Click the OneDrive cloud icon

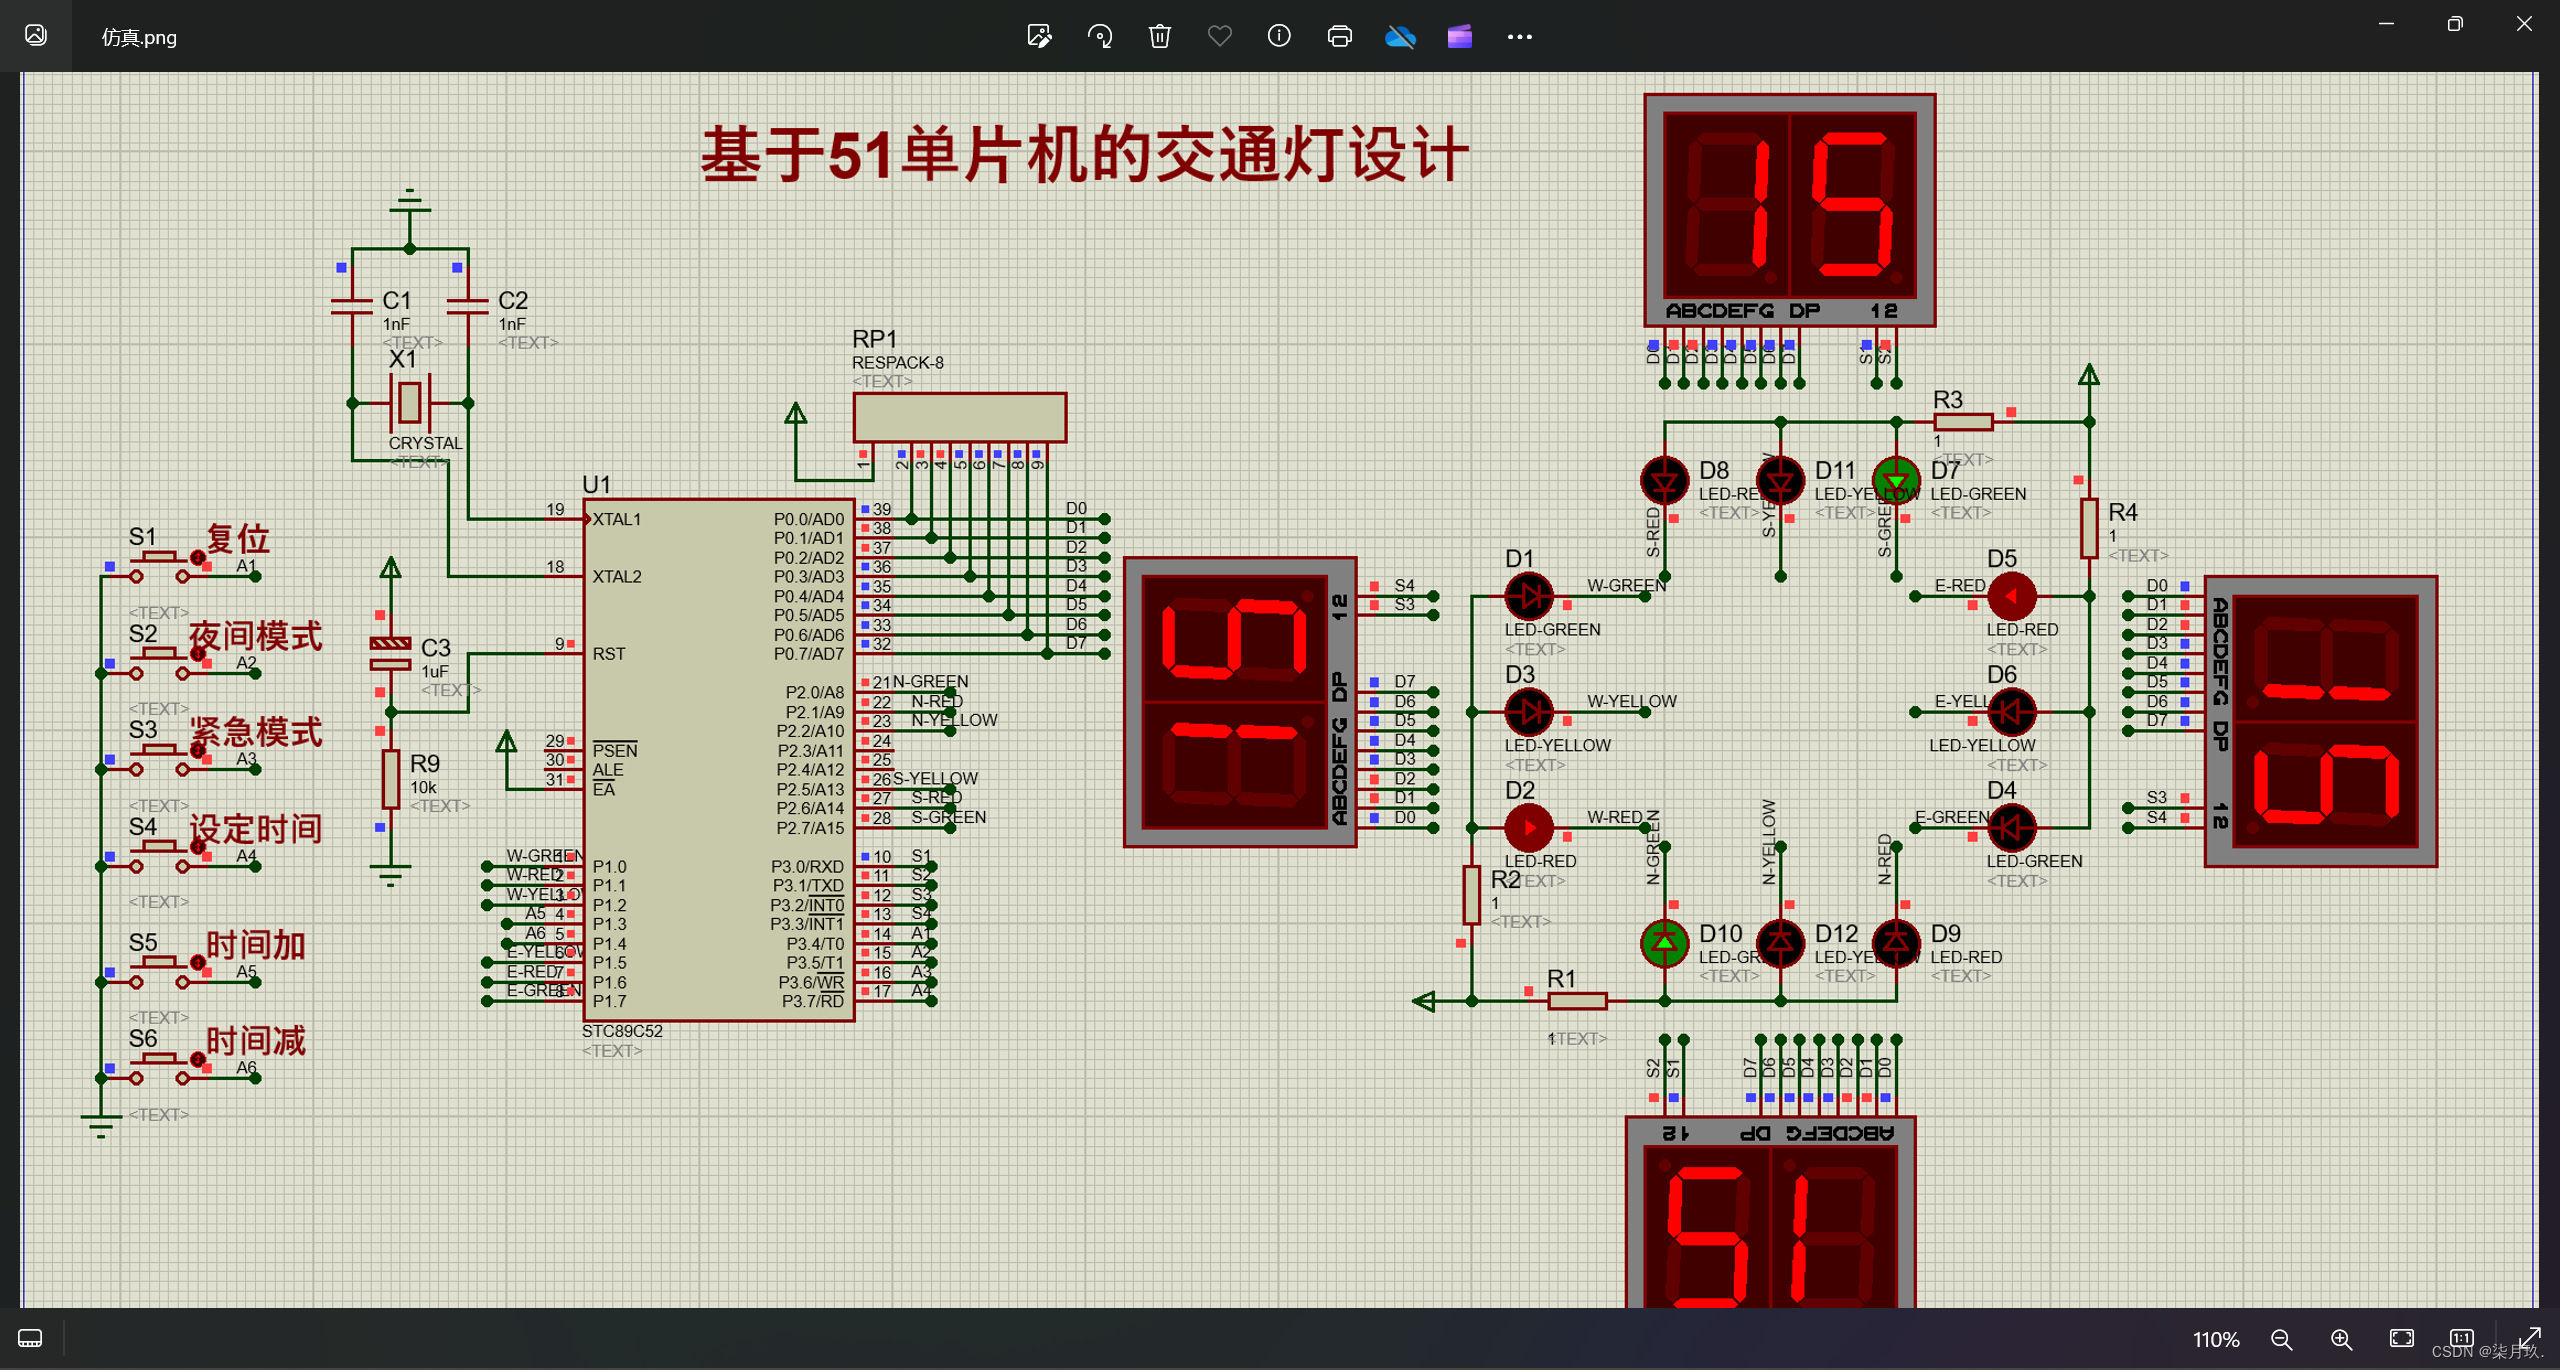1400,37
